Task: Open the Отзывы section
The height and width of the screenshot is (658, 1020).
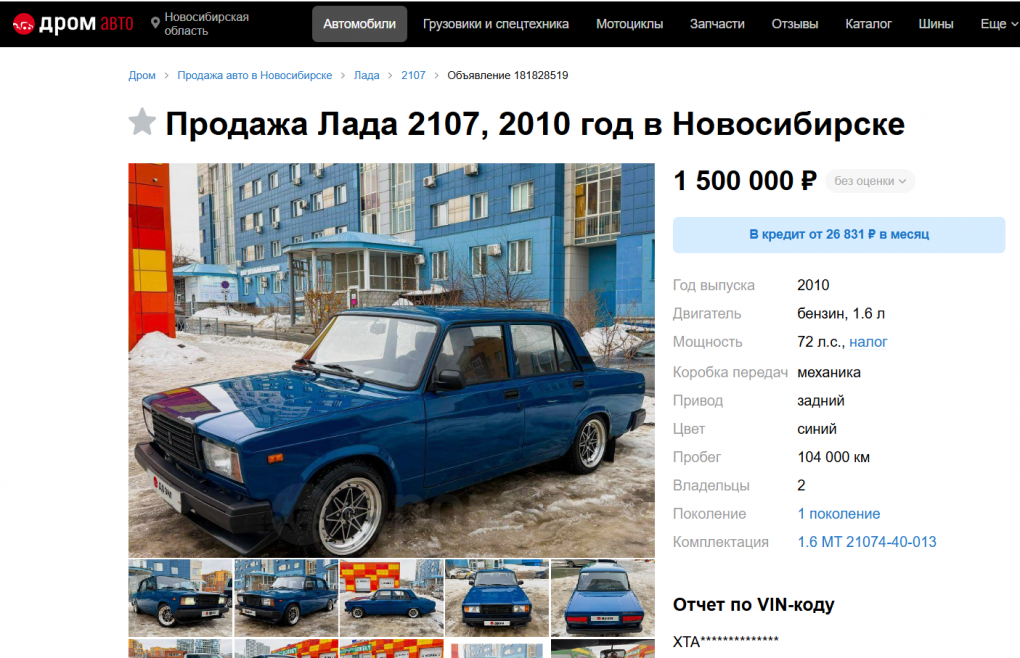Action: [x=794, y=24]
